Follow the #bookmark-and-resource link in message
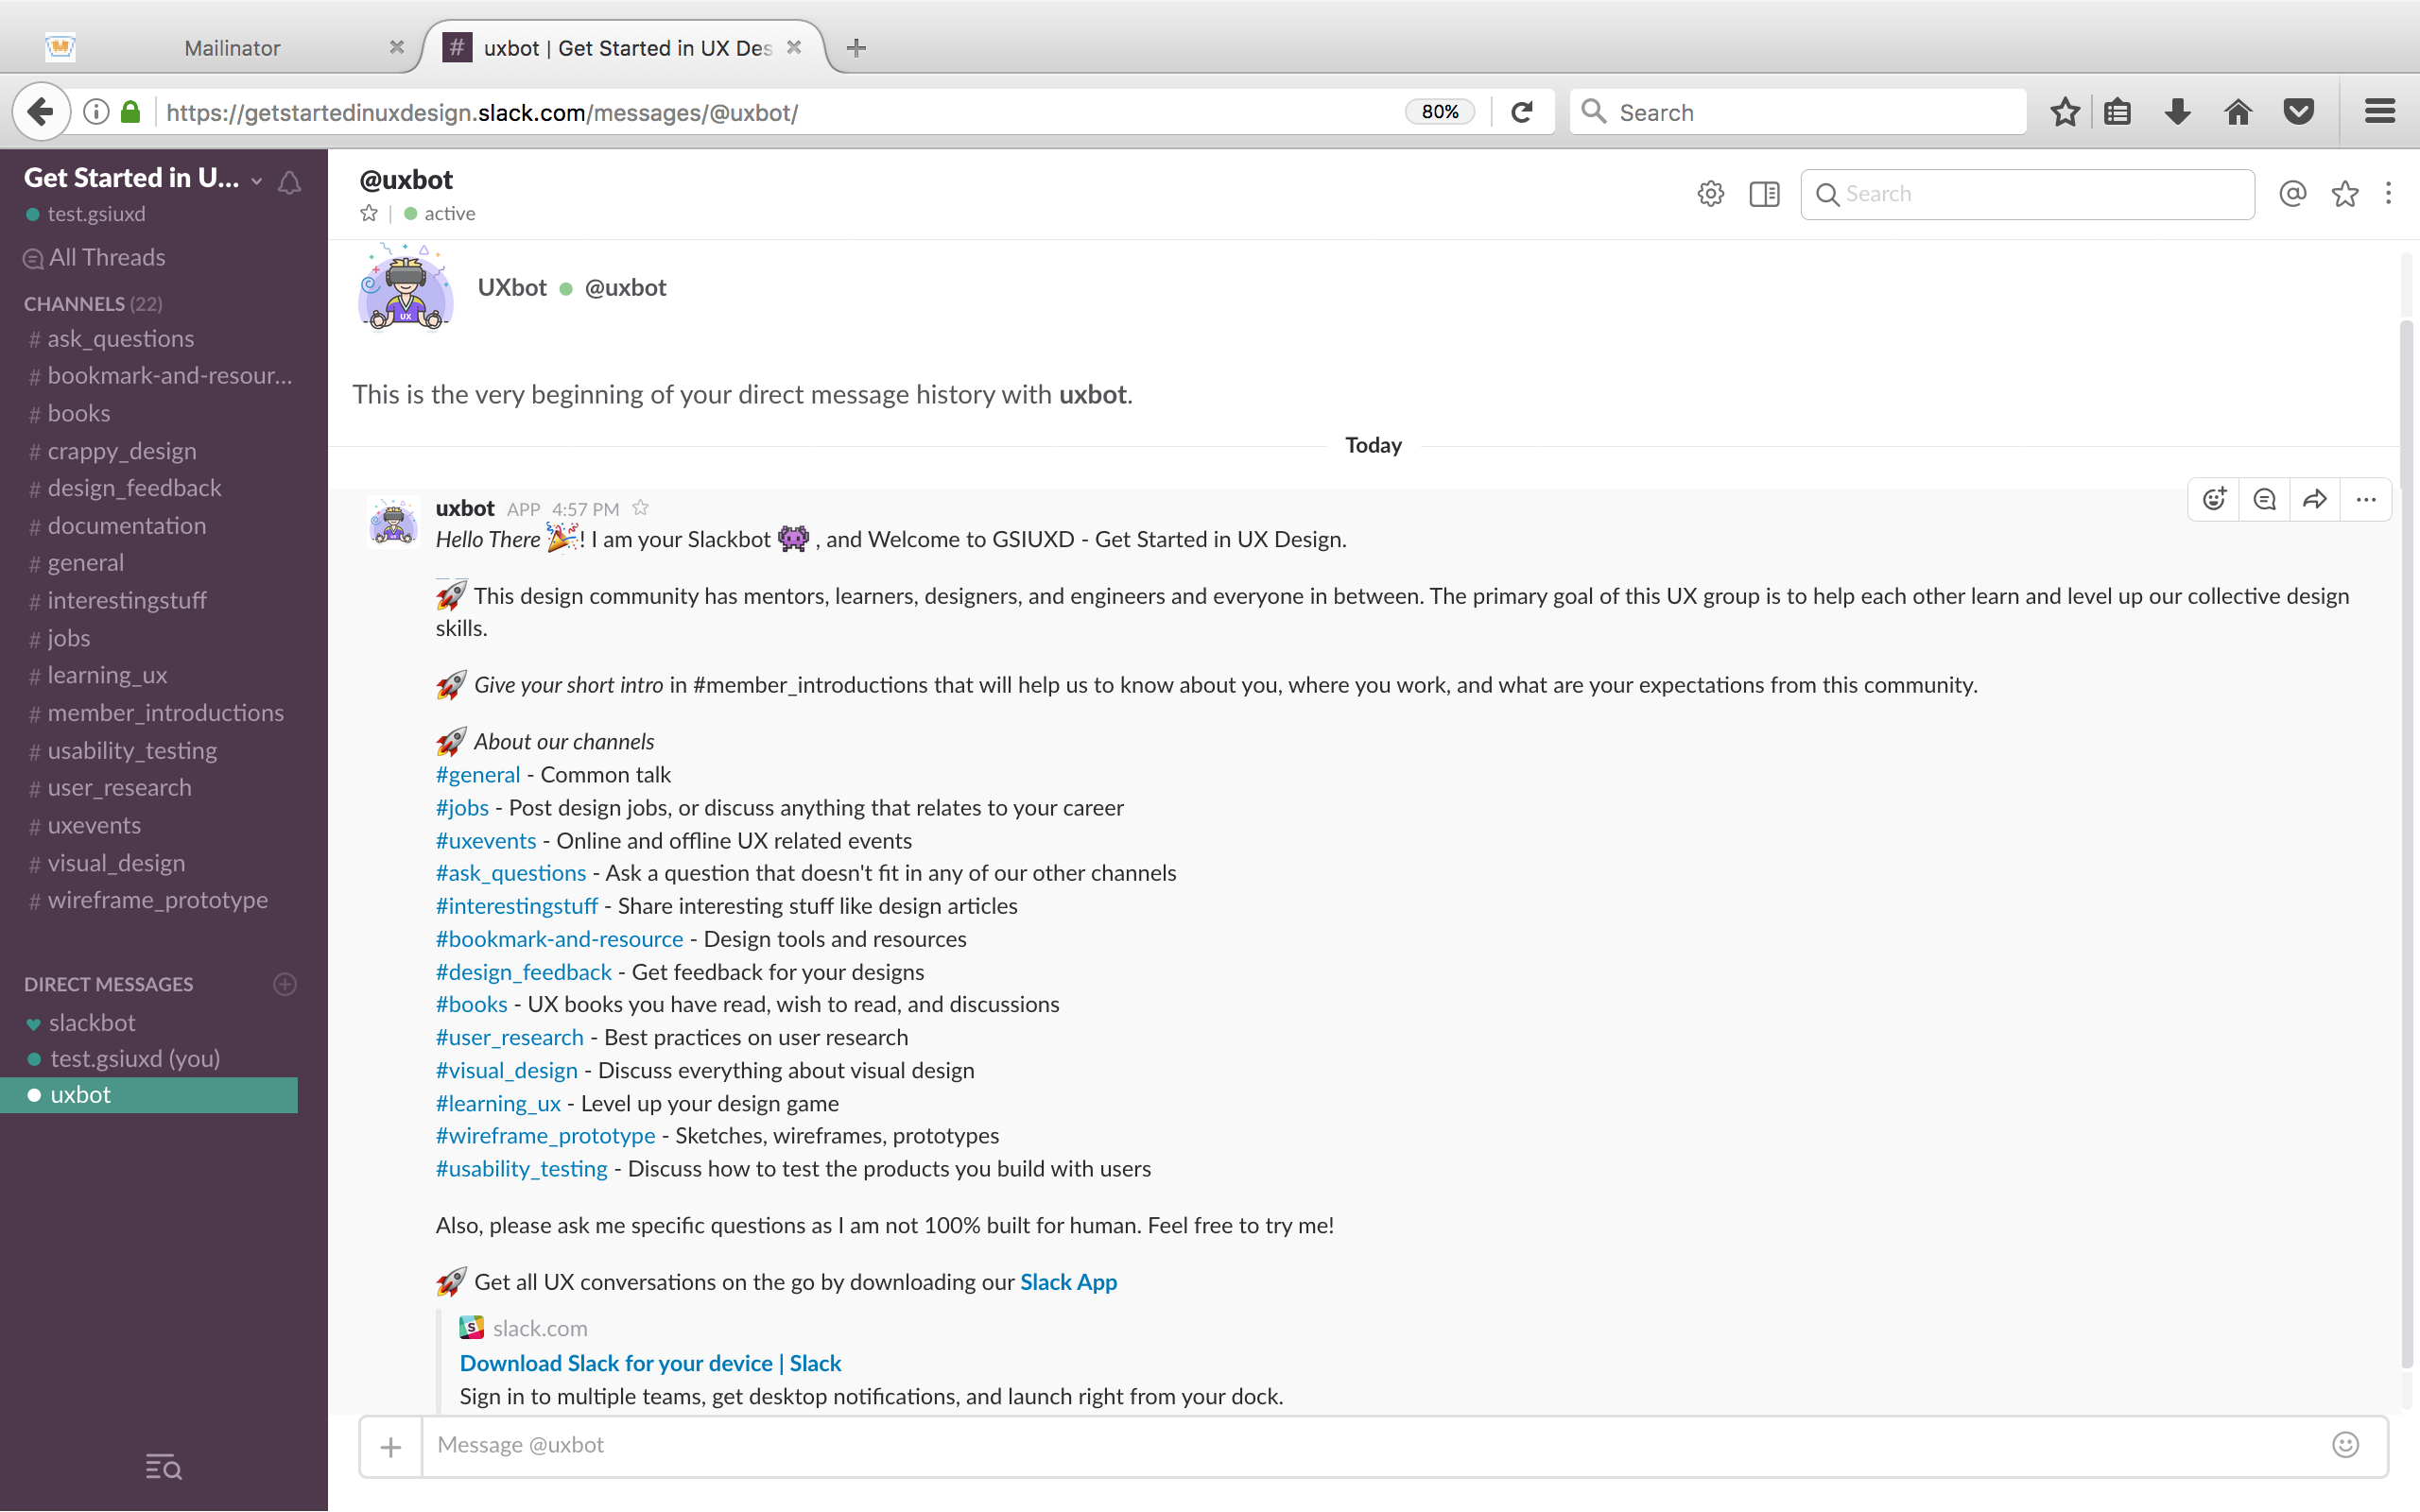Screen dimensions: 2420x1512 pyautogui.click(x=559, y=938)
